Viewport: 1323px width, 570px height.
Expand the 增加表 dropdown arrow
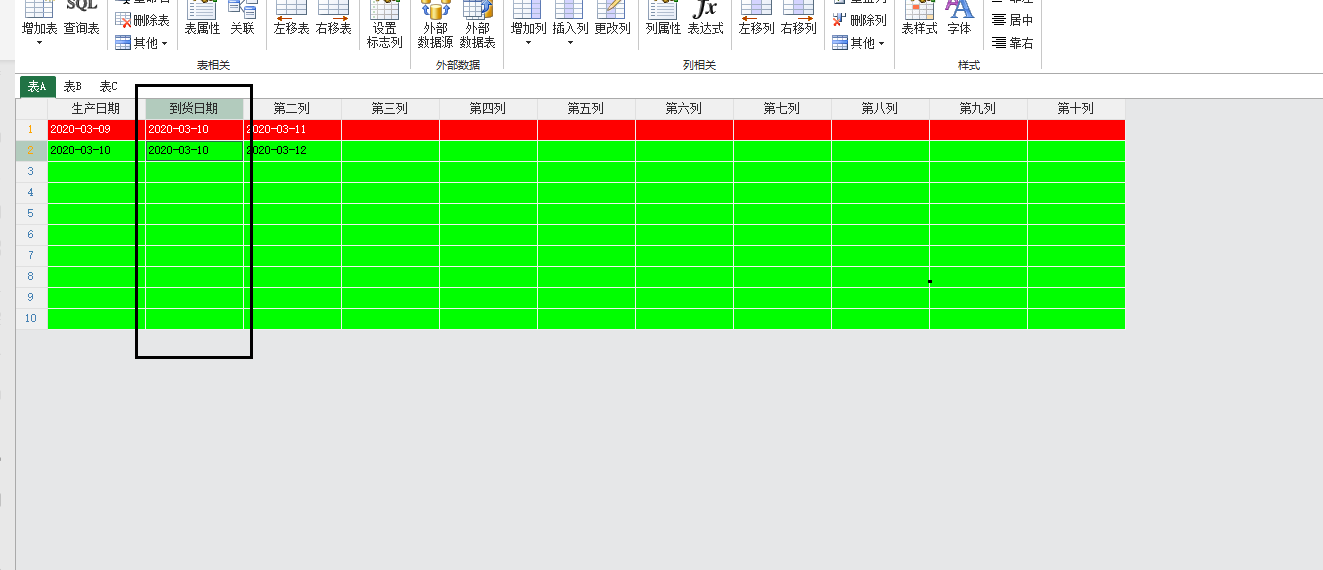(40, 43)
